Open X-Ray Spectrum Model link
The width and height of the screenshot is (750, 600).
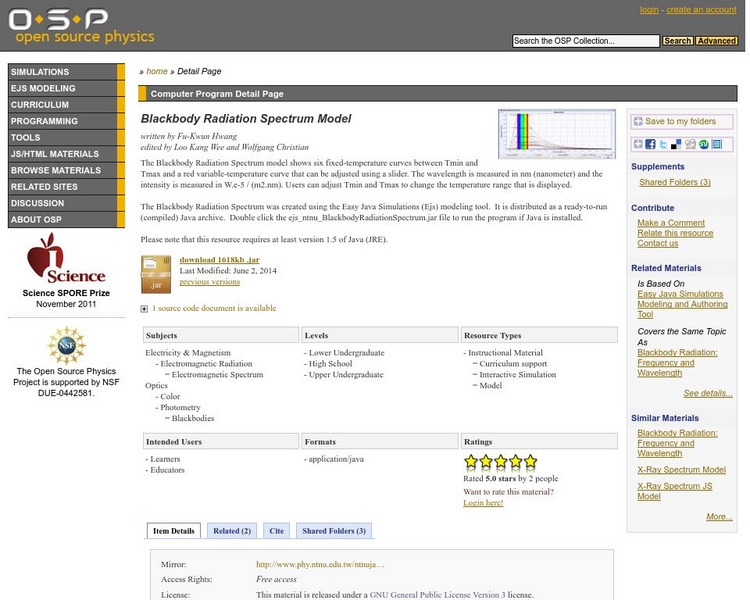[682, 470]
